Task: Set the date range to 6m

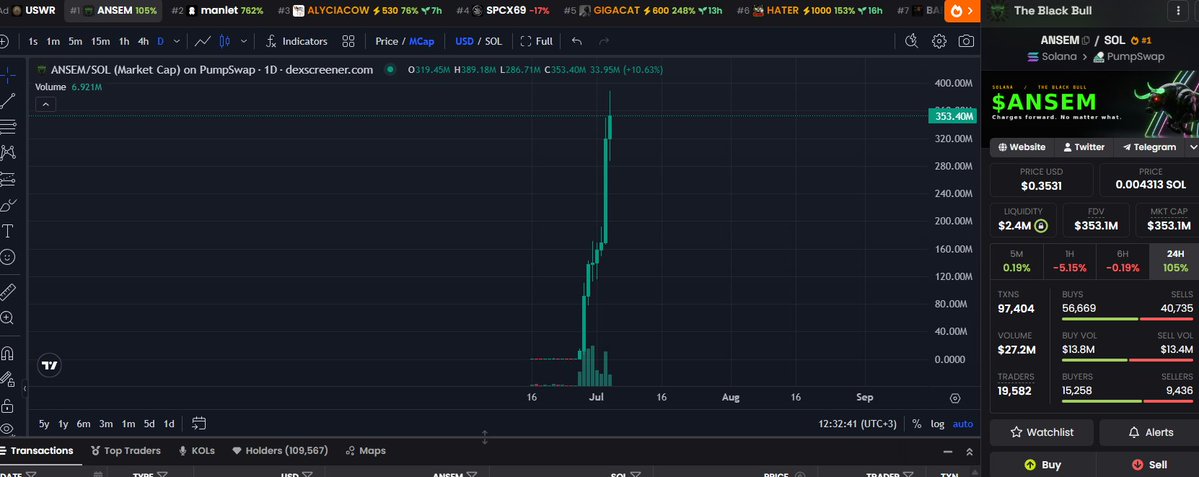Action: (83, 423)
